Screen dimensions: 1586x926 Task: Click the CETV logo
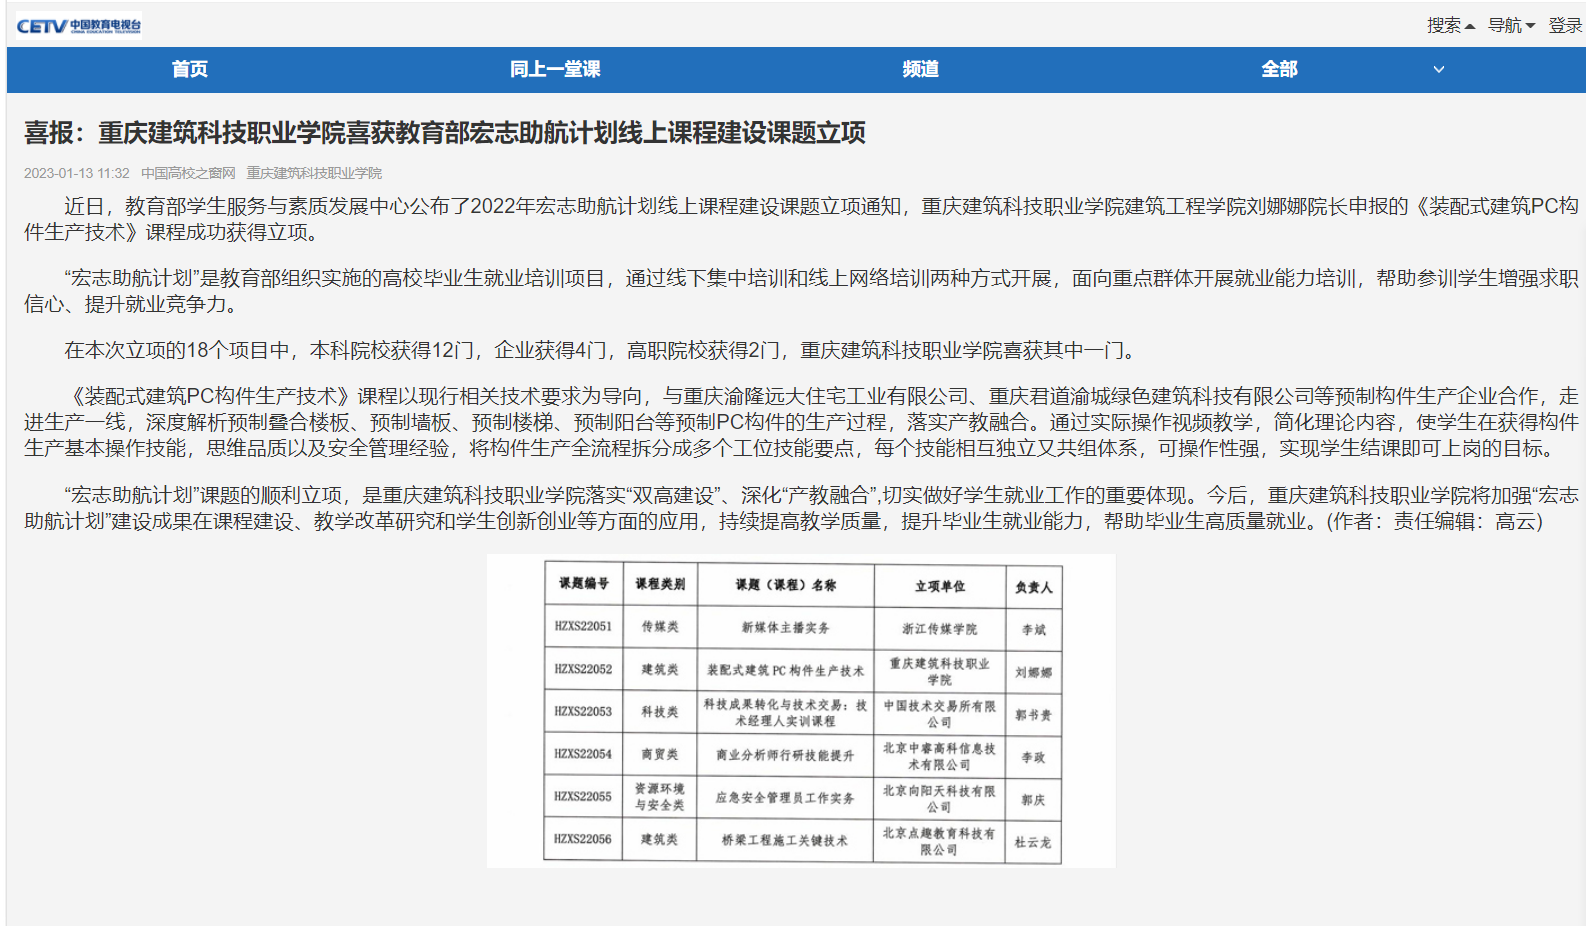(x=79, y=26)
